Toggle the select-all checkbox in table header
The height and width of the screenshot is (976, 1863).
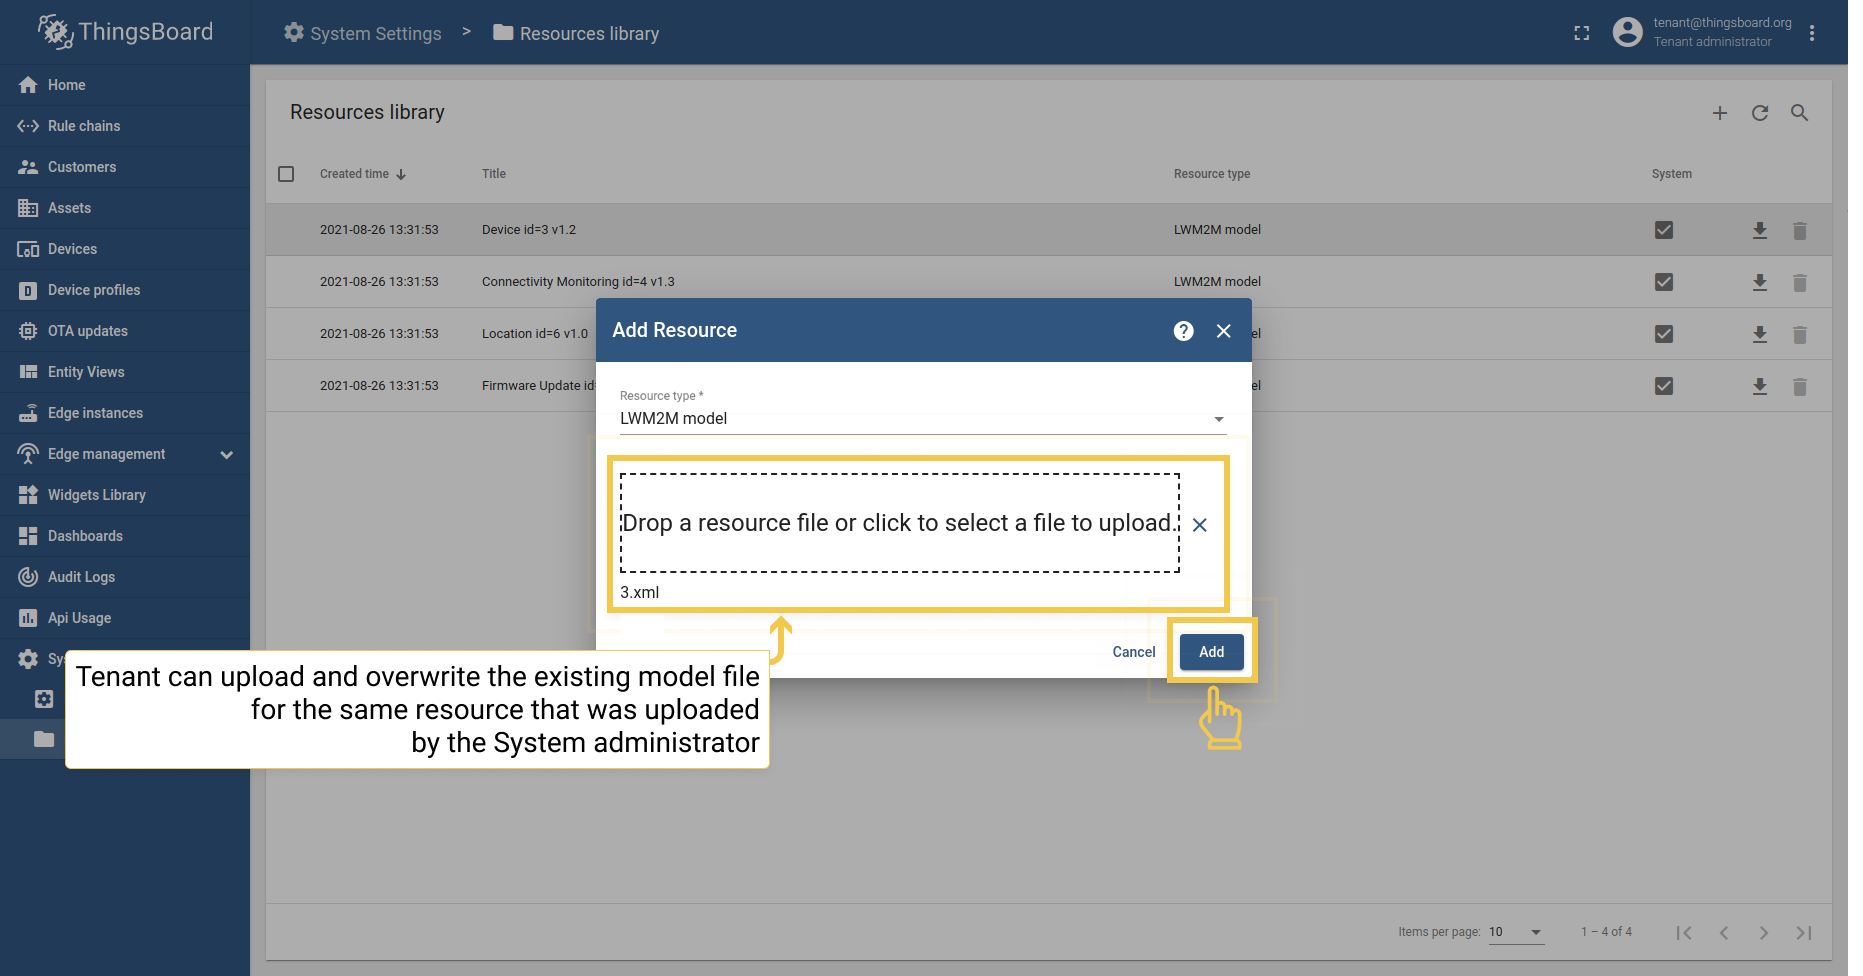tap(286, 174)
